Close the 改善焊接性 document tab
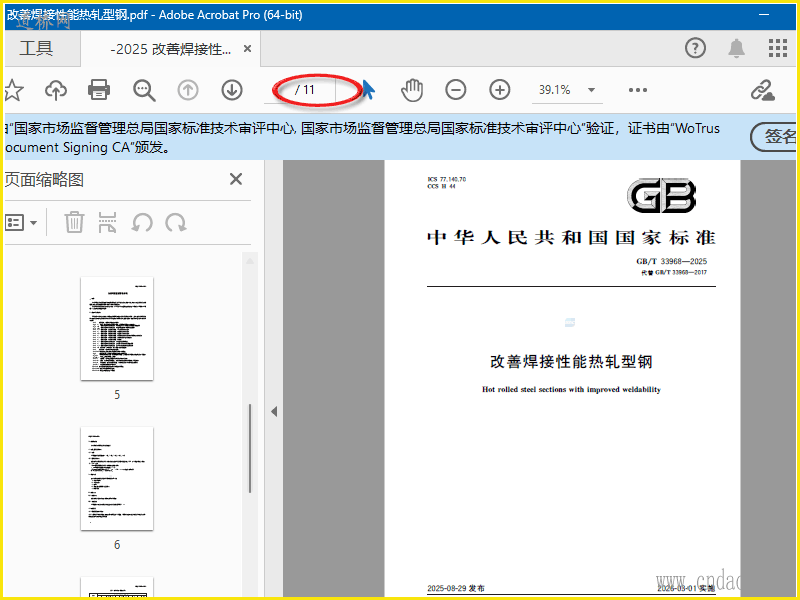Viewport: 800px width, 600px height. pyautogui.click(x=247, y=48)
